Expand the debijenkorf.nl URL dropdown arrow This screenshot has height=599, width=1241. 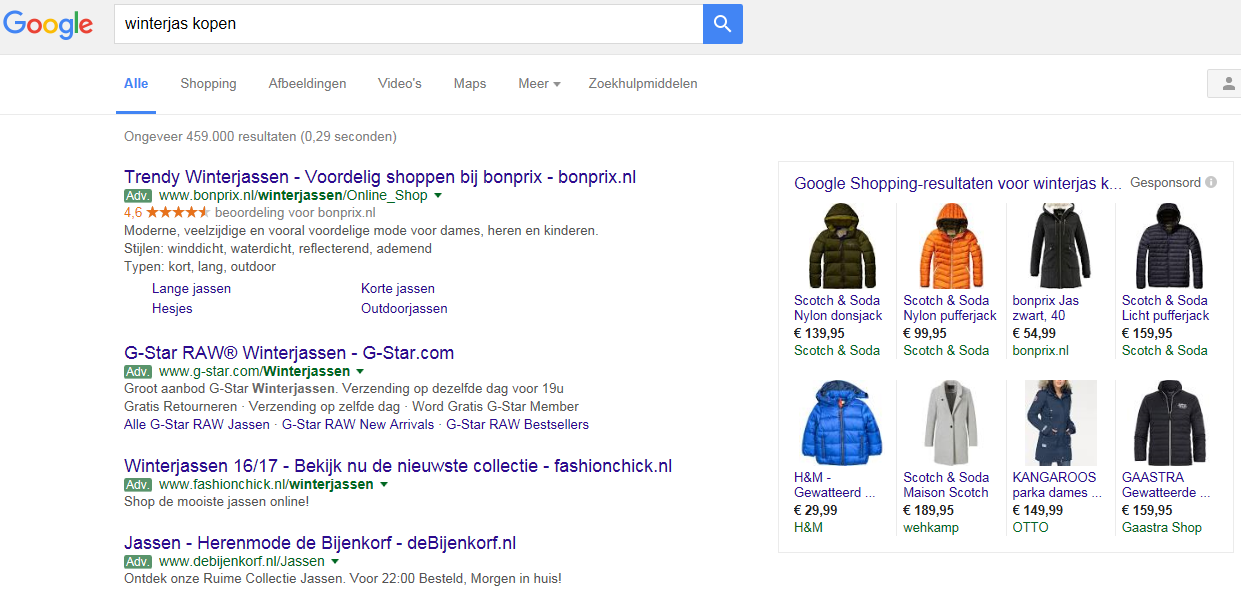[x=335, y=562]
